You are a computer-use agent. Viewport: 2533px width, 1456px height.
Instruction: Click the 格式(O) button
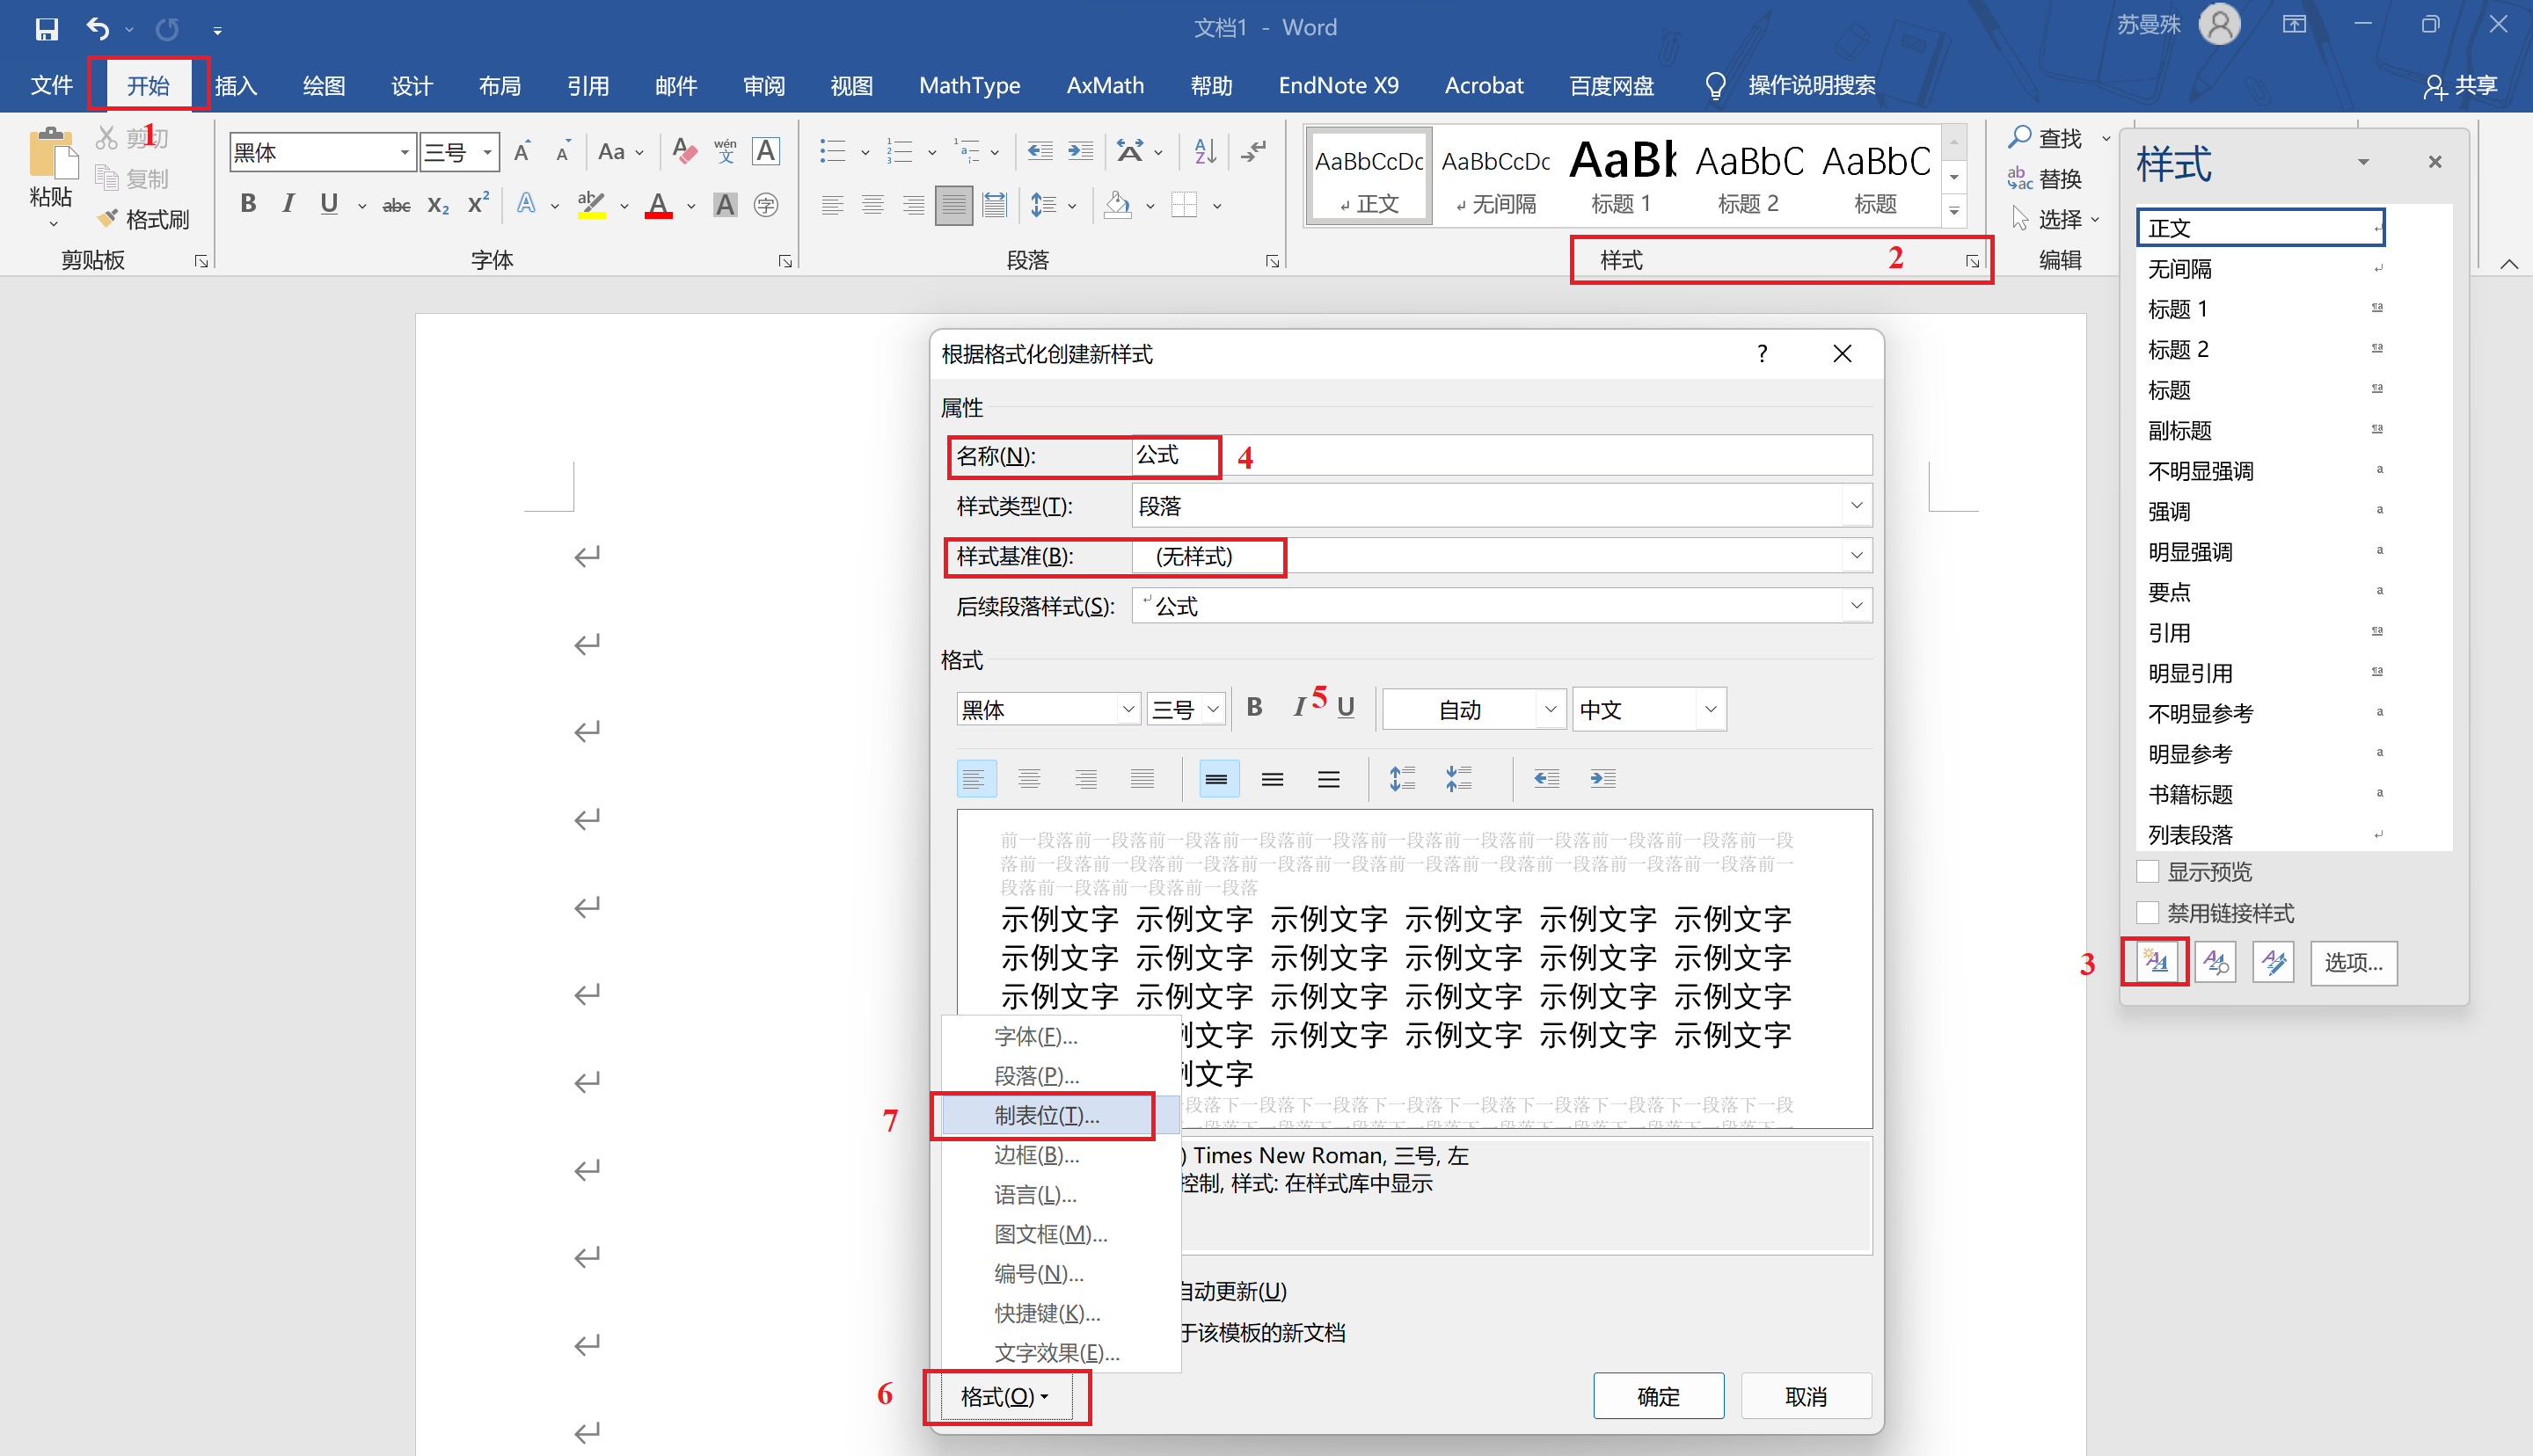click(1005, 1396)
